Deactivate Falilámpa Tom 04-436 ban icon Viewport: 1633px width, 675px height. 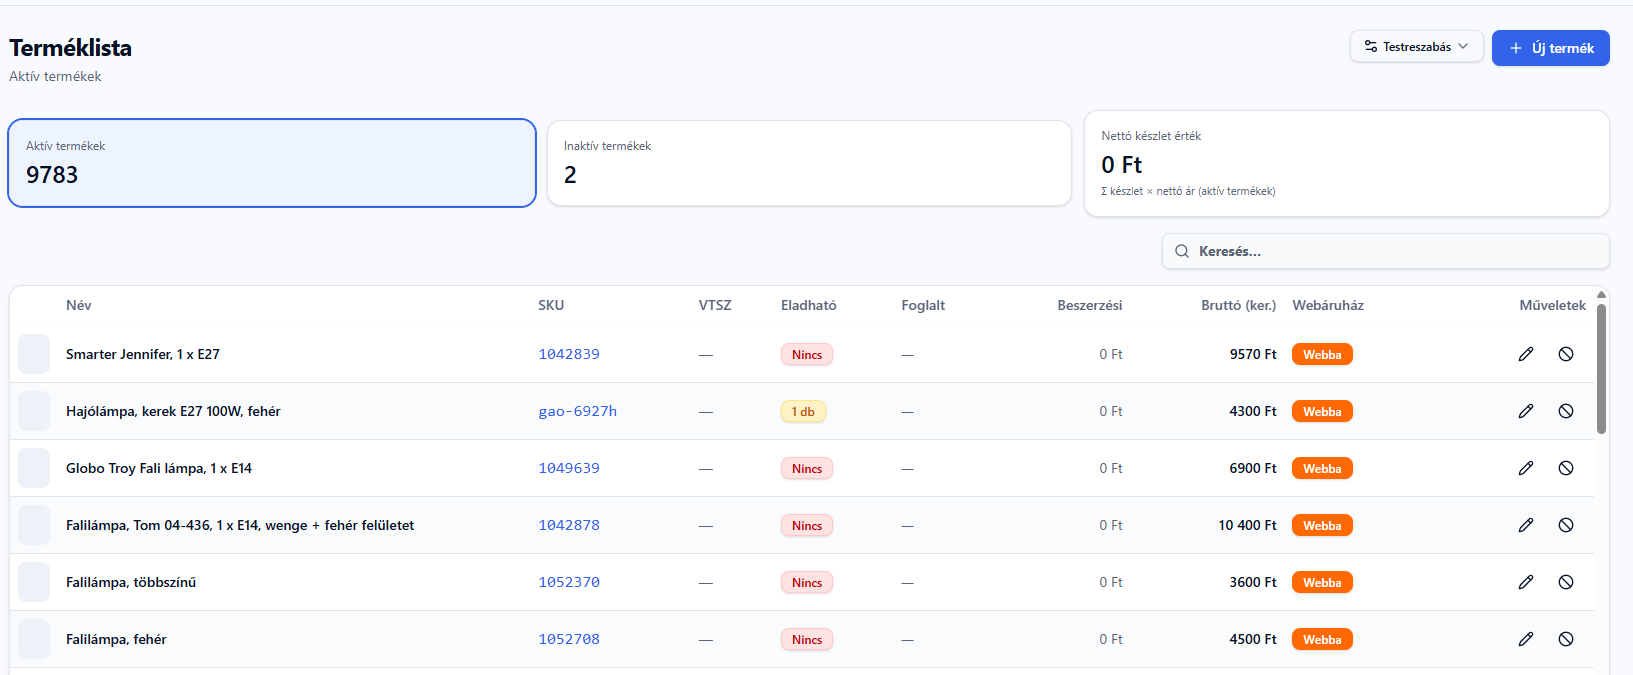[1566, 525]
